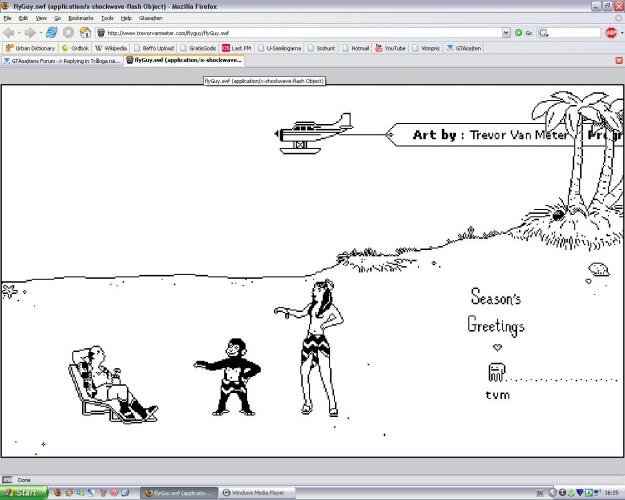The width and height of the screenshot is (625, 500).
Task: Click the browser Back arrow button
Action: (11, 32)
